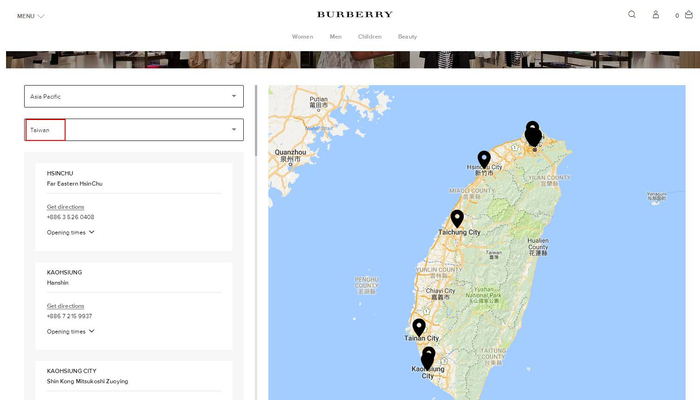This screenshot has width=700, height=400.
Task: Click the Far Eastern HsinChu store name
Action: point(75,183)
